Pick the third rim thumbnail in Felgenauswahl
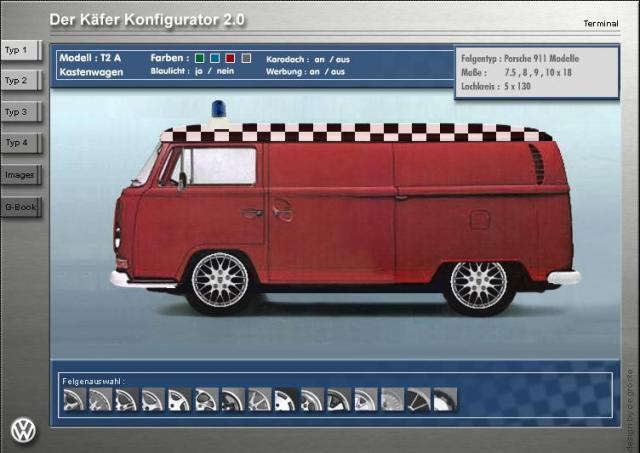Viewport: 640px width, 453px height. [x=127, y=399]
